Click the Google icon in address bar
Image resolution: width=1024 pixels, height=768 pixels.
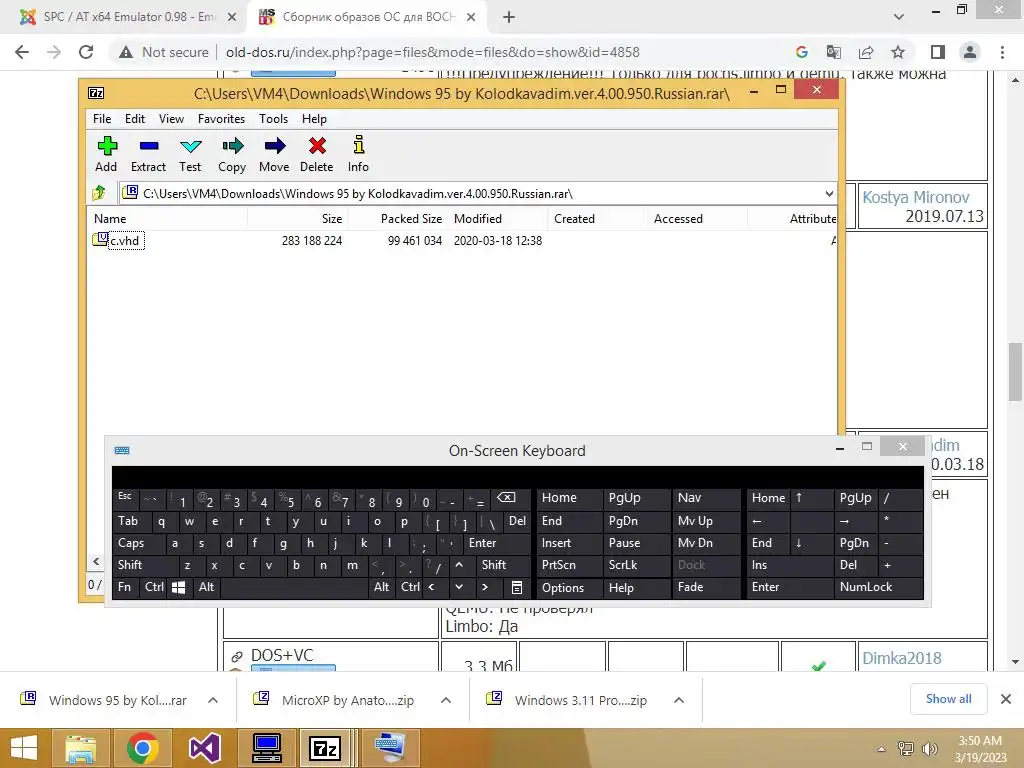802,52
